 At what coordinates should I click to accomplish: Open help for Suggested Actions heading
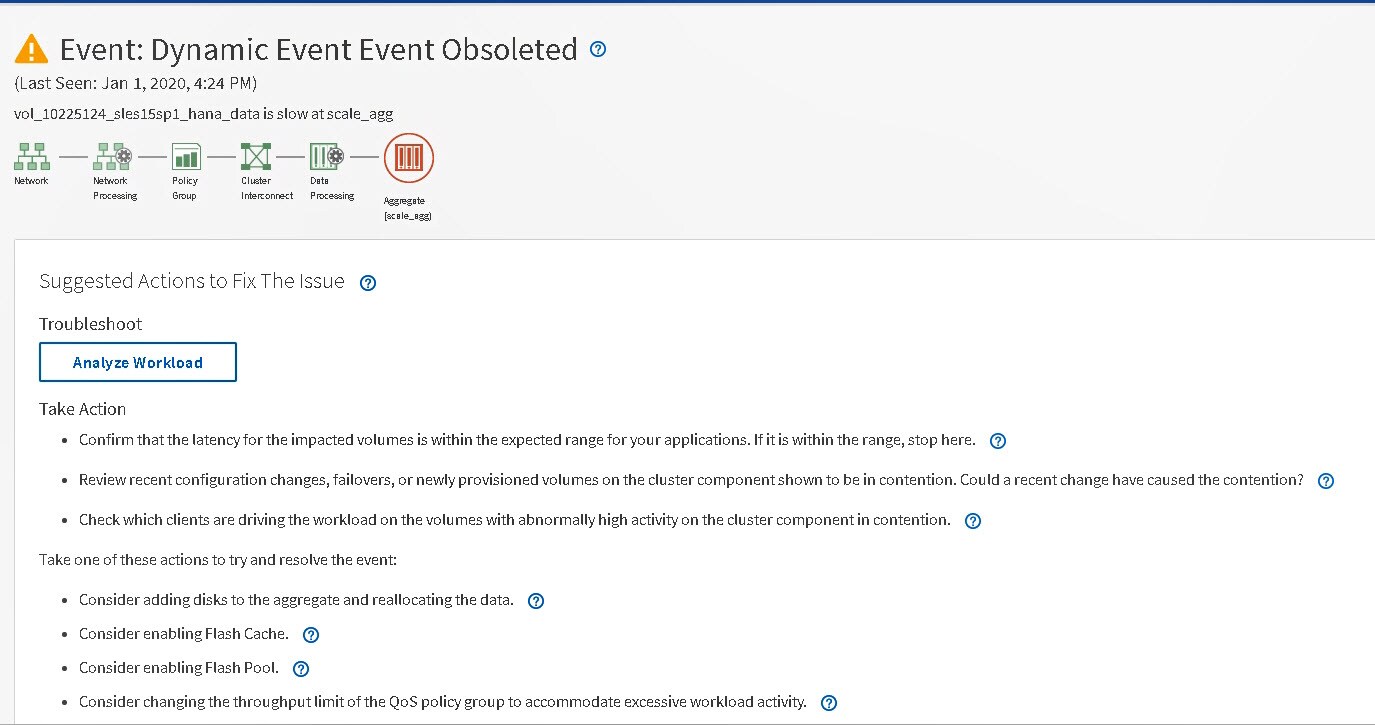click(x=368, y=283)
